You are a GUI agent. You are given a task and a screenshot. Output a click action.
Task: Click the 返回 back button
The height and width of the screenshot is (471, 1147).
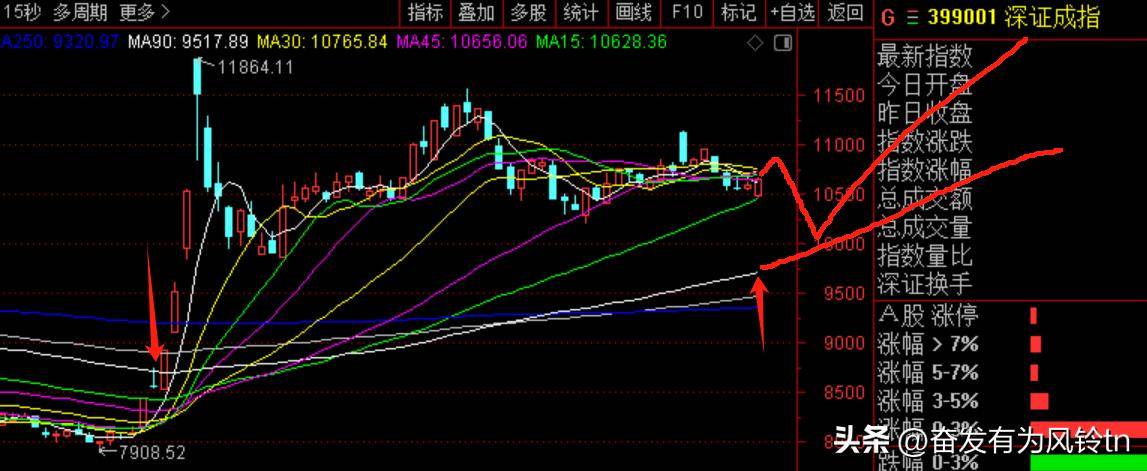[x=846, y=12]
